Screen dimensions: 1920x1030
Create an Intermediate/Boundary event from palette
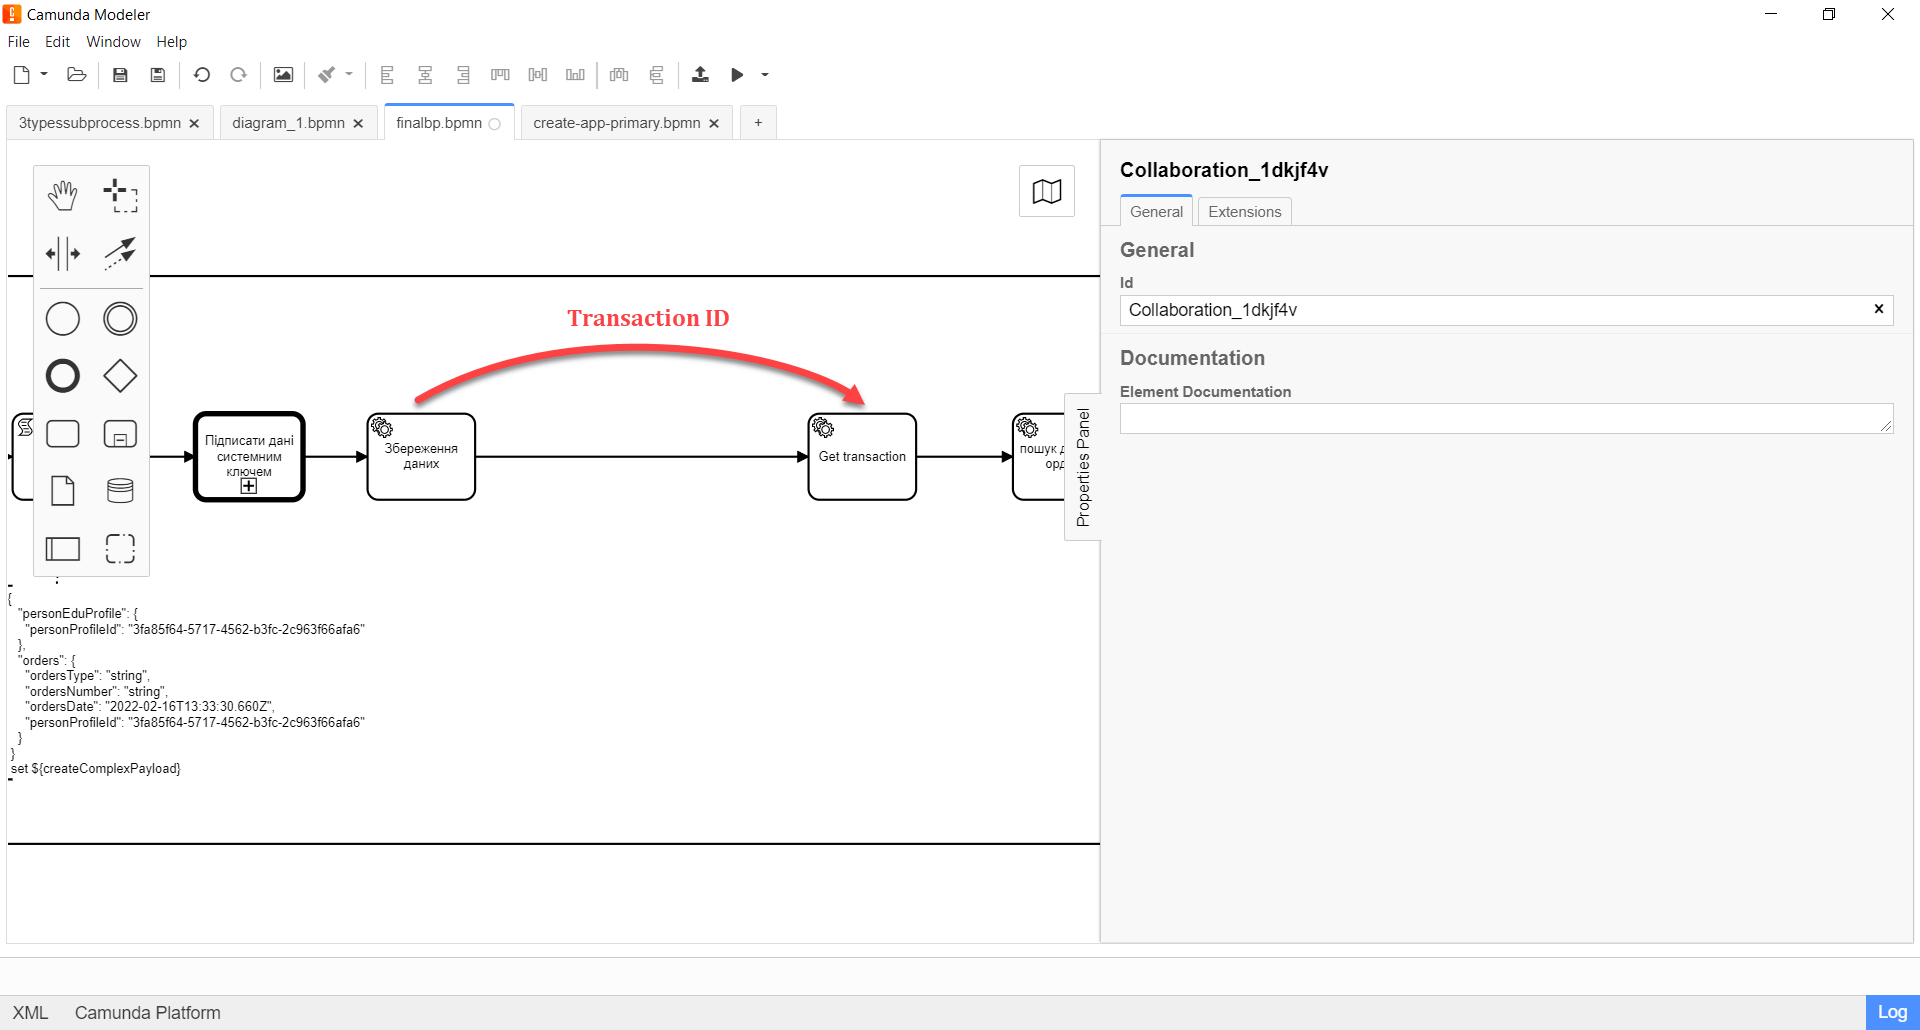click(120, 319)
